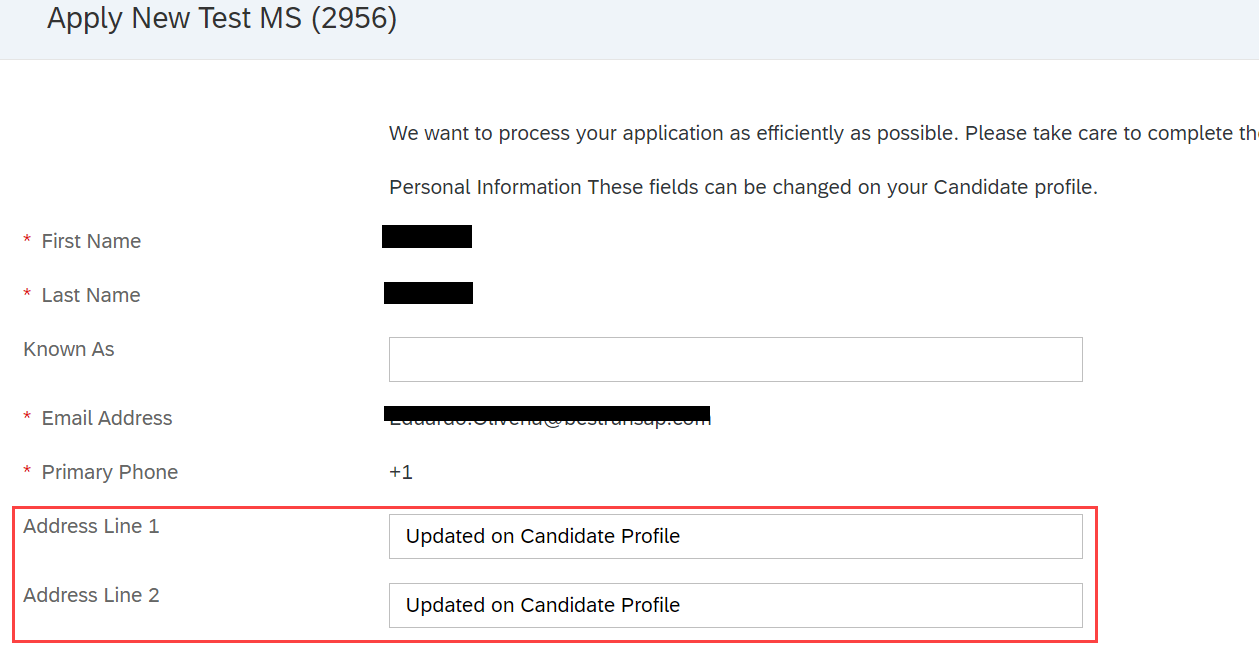Click the Last Name field label
1259x651 pixels.
point(91,295)
